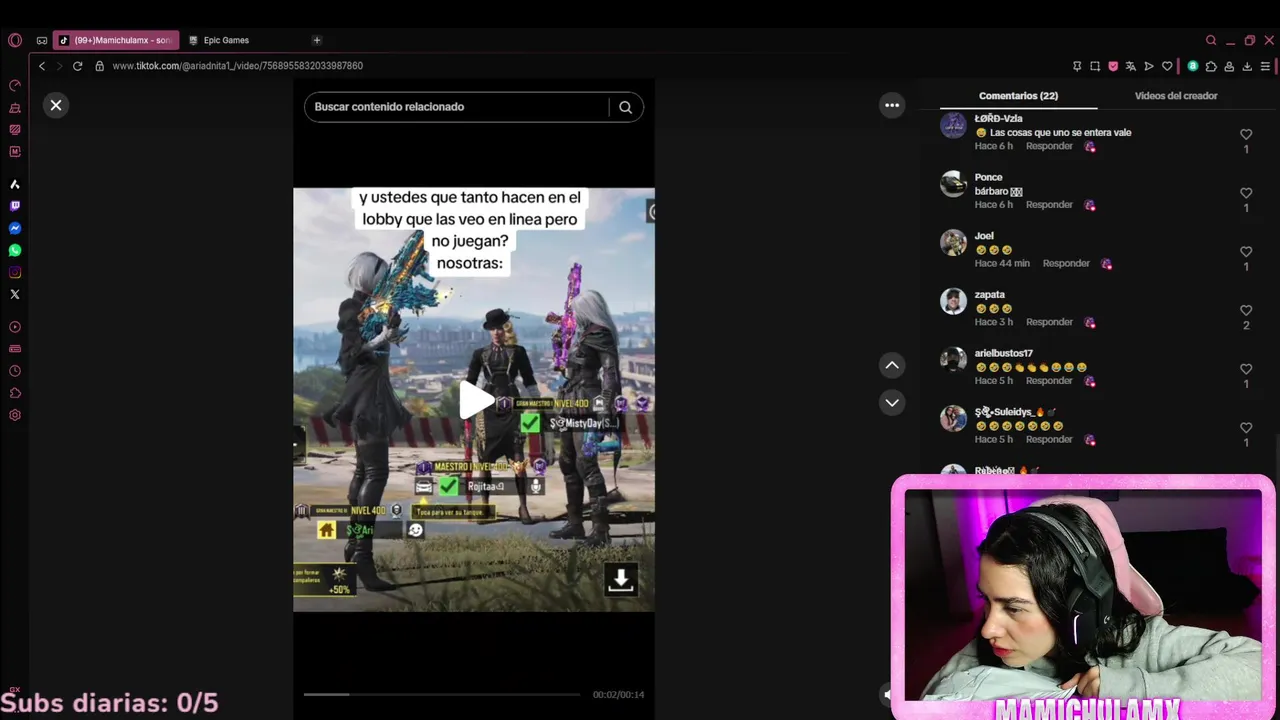Seek on the video progress bar
This screenshot has height=720, width=1280.
pos(442,694)
